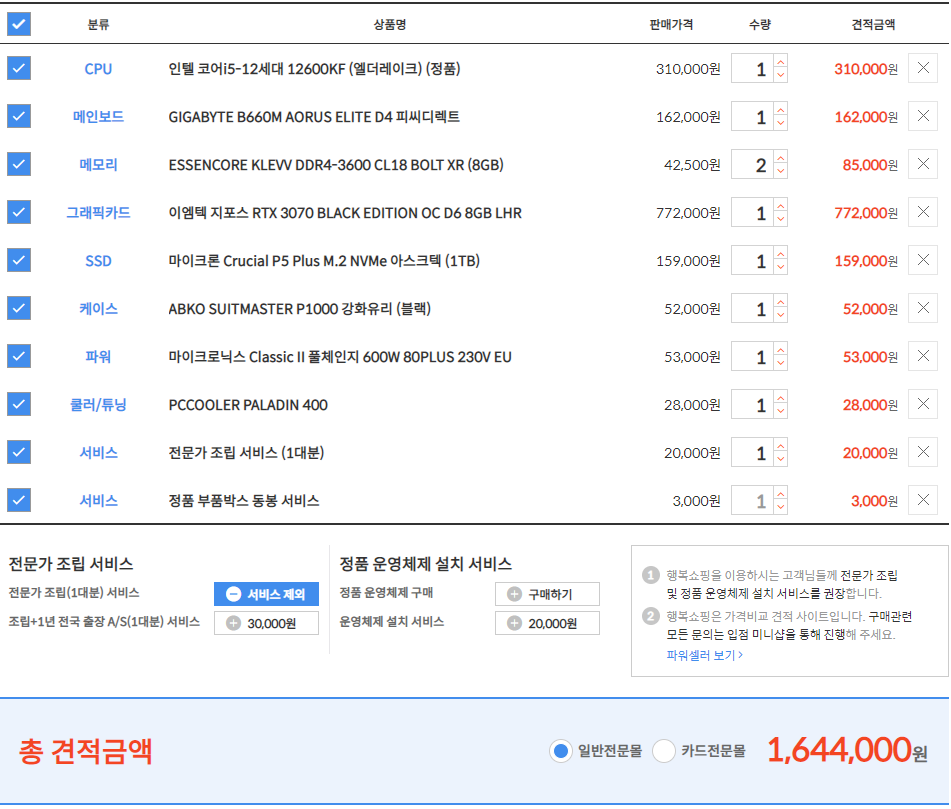The image size is (951, 809).
Task: Click the CPU quantity input field
Action: [x=752, y=69]
